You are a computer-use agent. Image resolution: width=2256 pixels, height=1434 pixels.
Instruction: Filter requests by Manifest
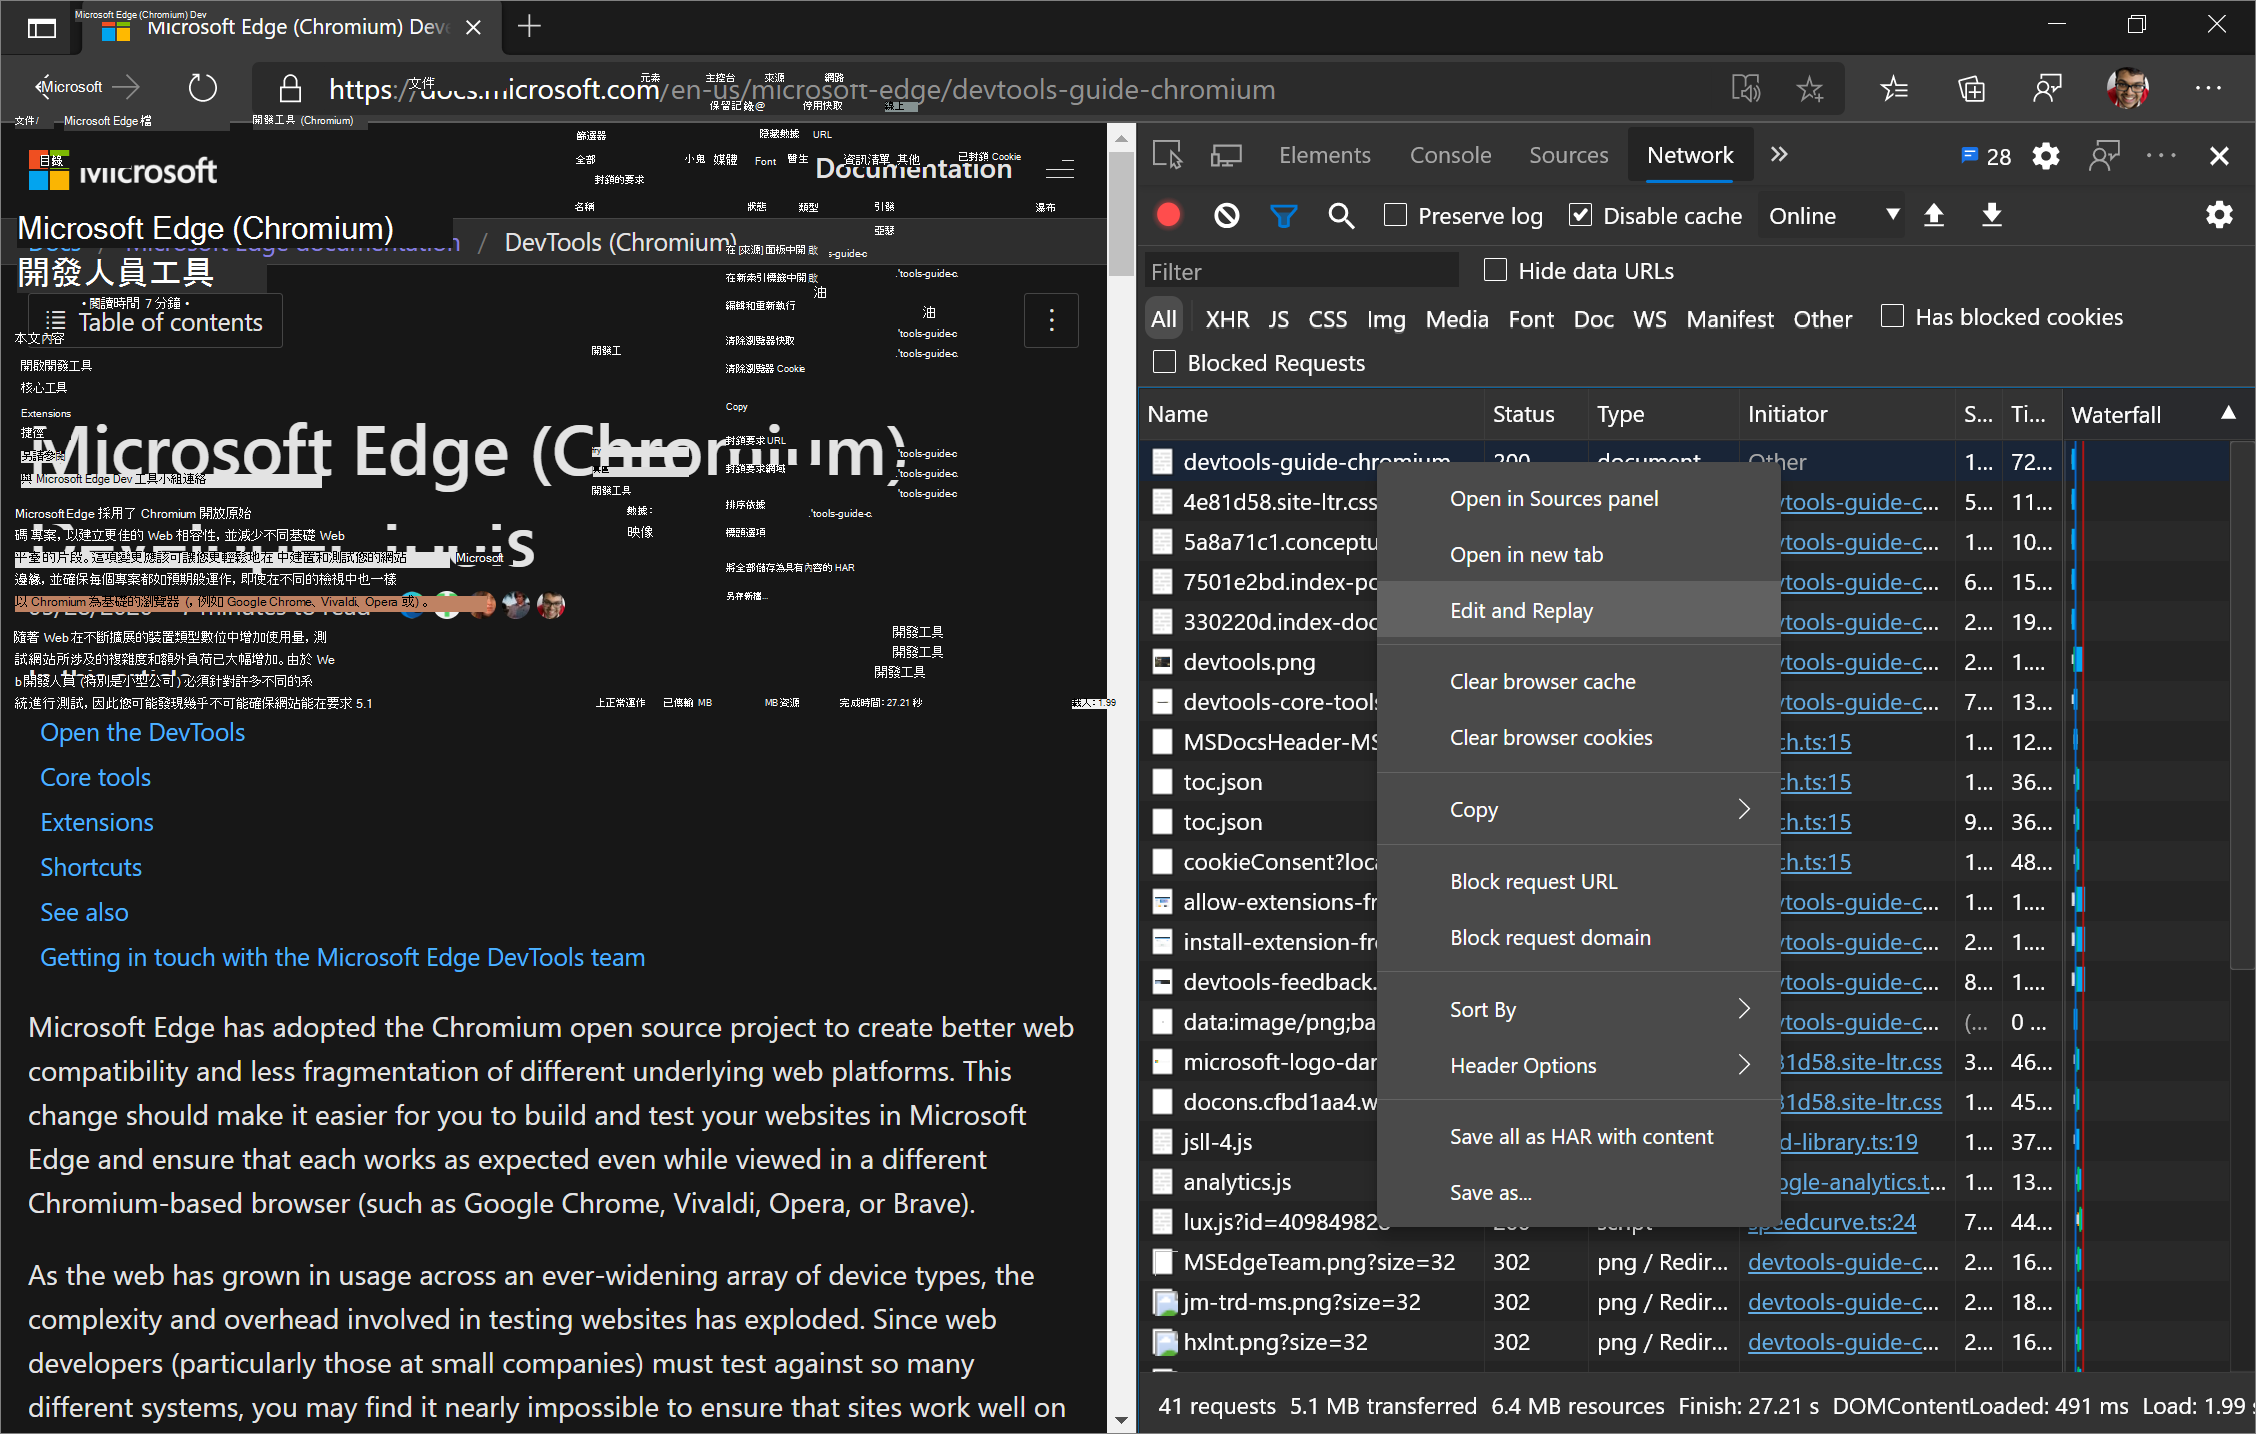point(1730,319)
